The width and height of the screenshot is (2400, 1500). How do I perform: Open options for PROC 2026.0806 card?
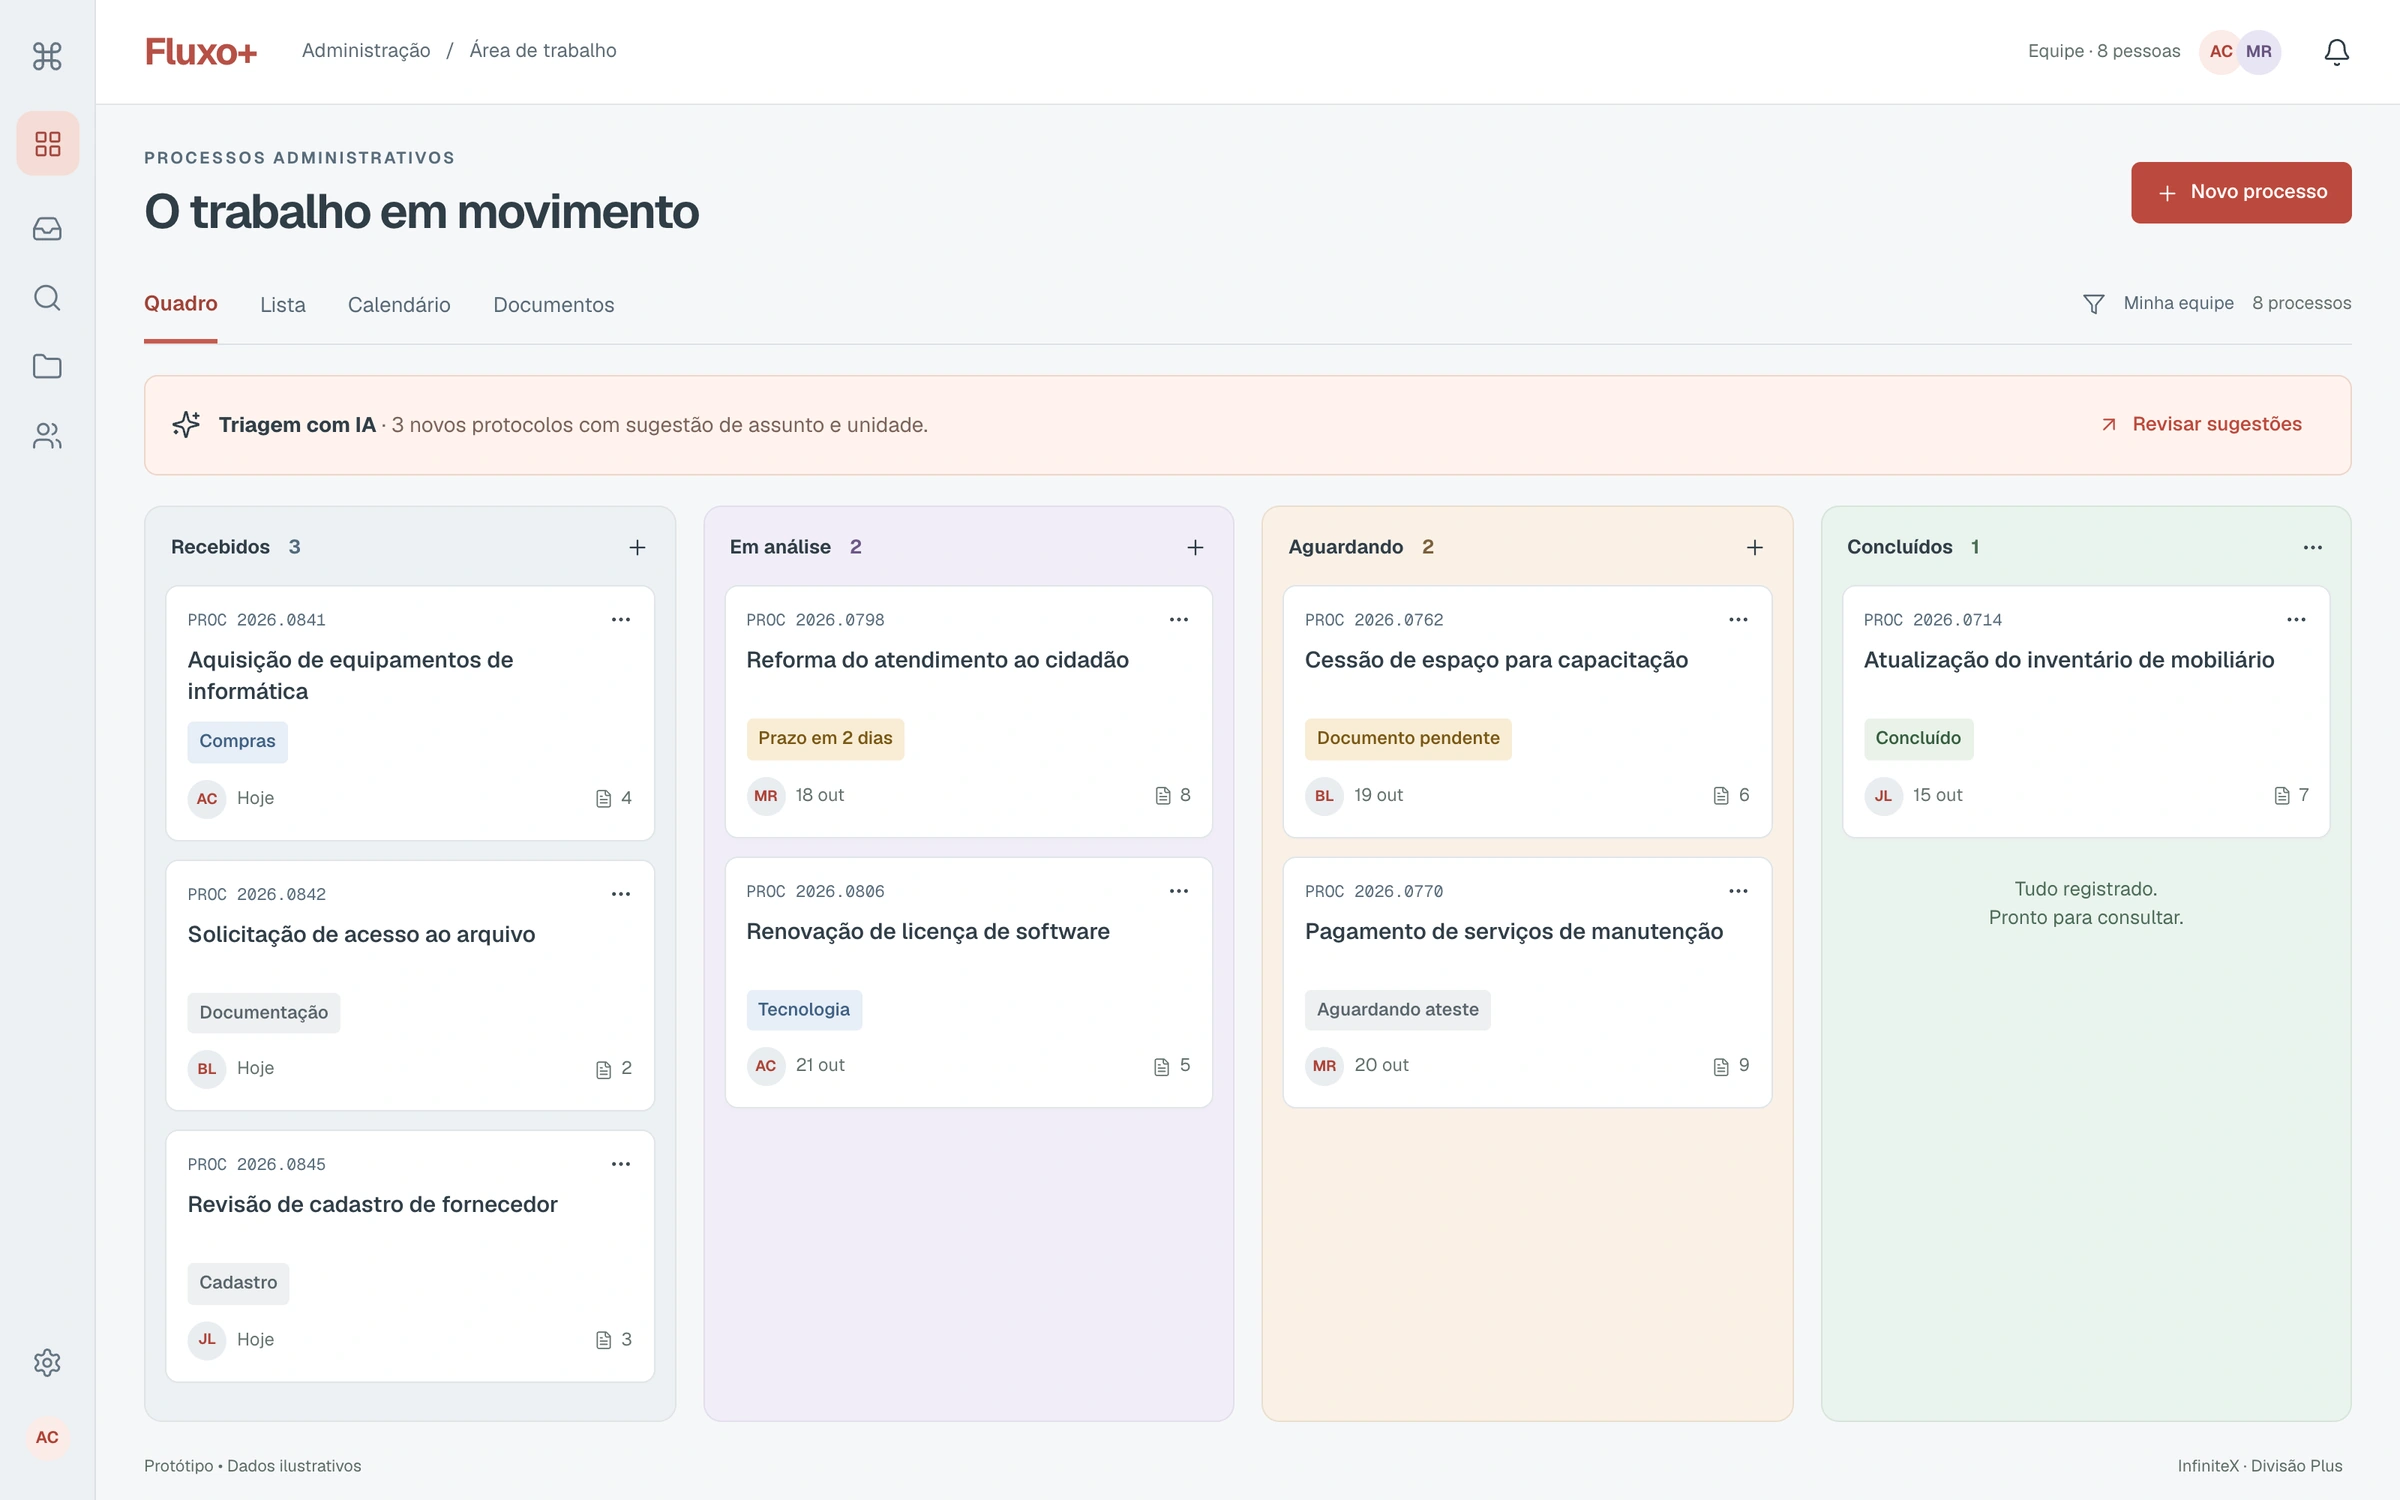pyautogui.click(x=1179, y=890)
